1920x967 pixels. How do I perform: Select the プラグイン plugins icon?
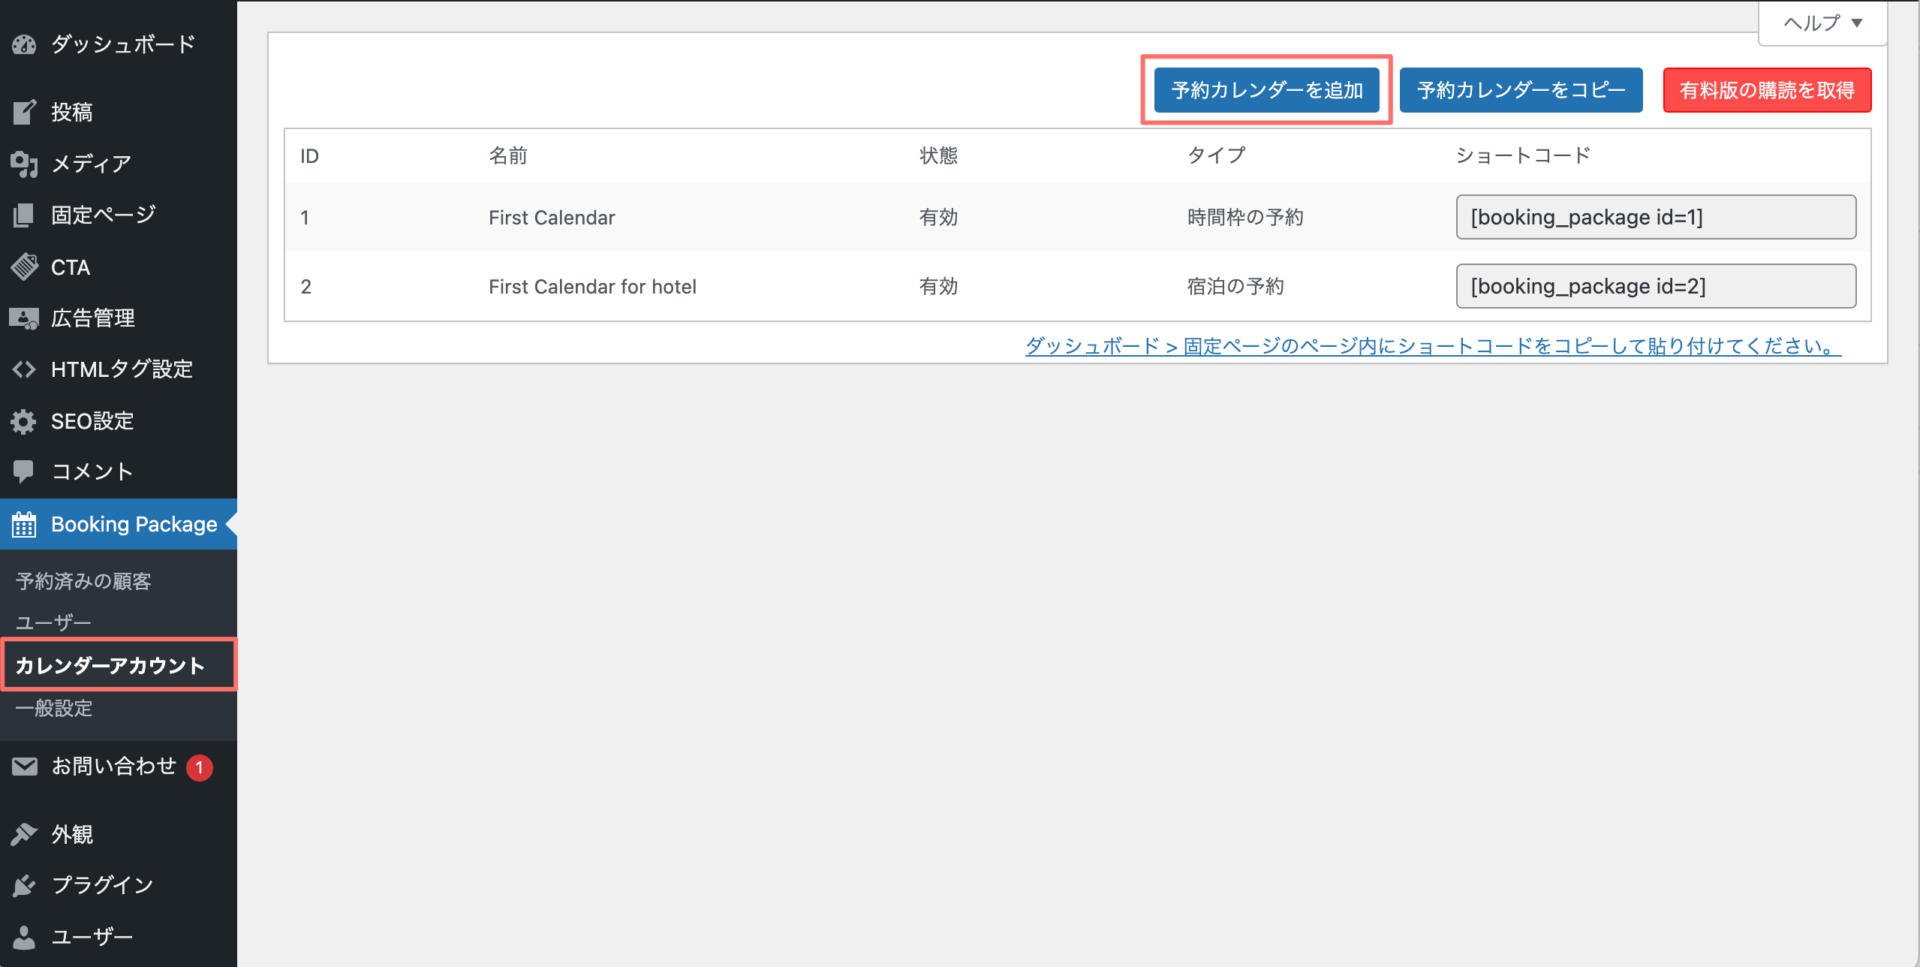click(x=24, y=885)
